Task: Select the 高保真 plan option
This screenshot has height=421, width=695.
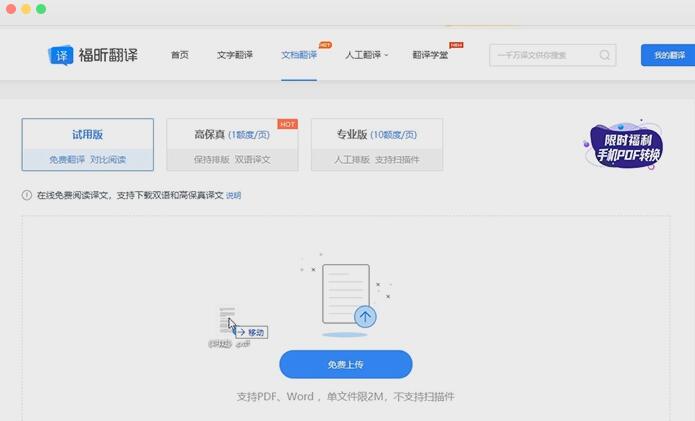Action: coord(232,144)
